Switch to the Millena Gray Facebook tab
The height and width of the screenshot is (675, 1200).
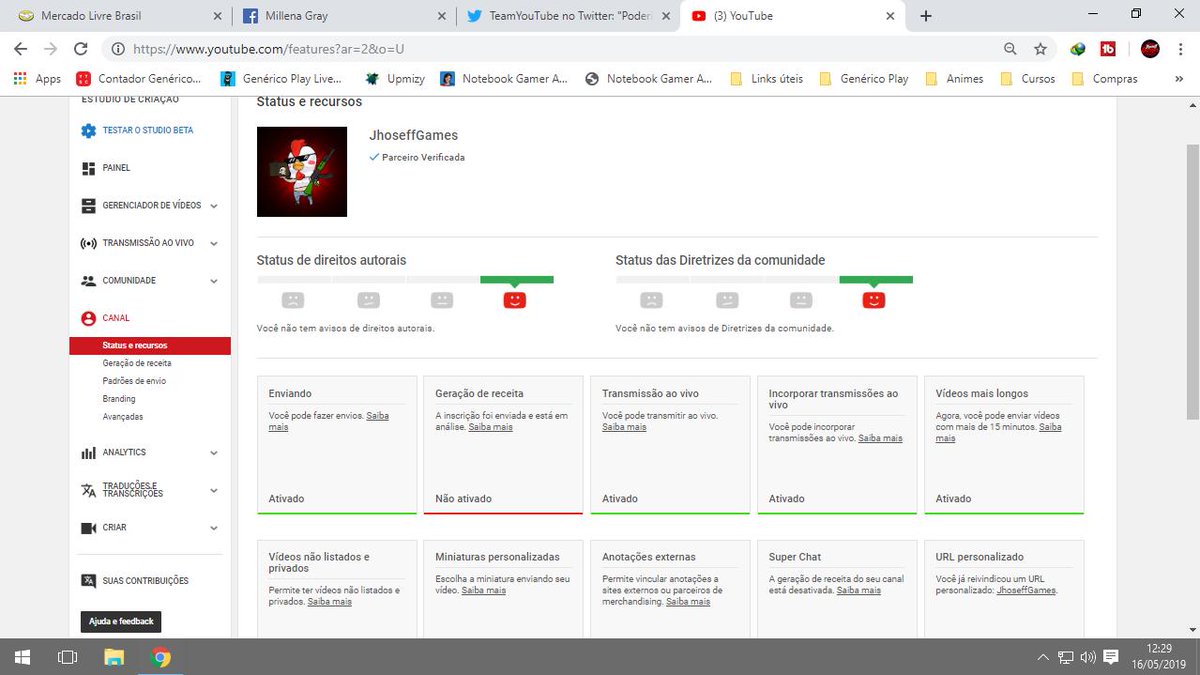(342, 16)
